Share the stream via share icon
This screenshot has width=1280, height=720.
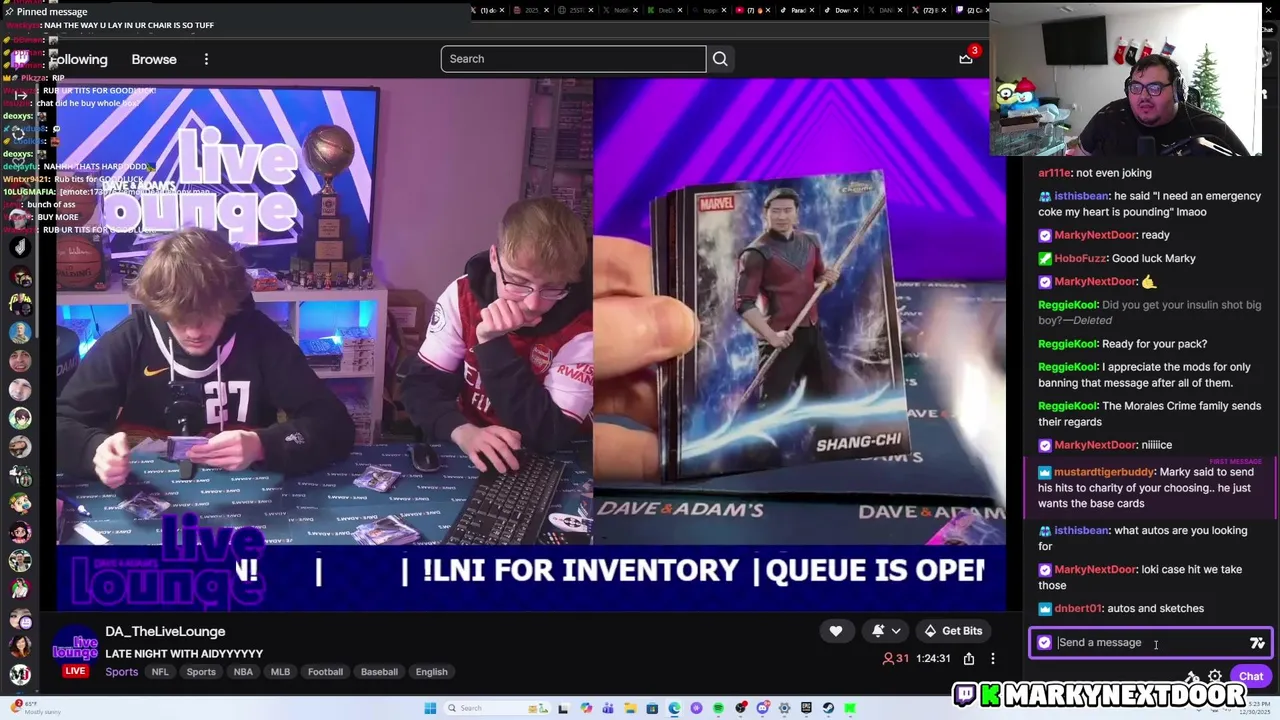pyautogui.click(x=969, y=659)
